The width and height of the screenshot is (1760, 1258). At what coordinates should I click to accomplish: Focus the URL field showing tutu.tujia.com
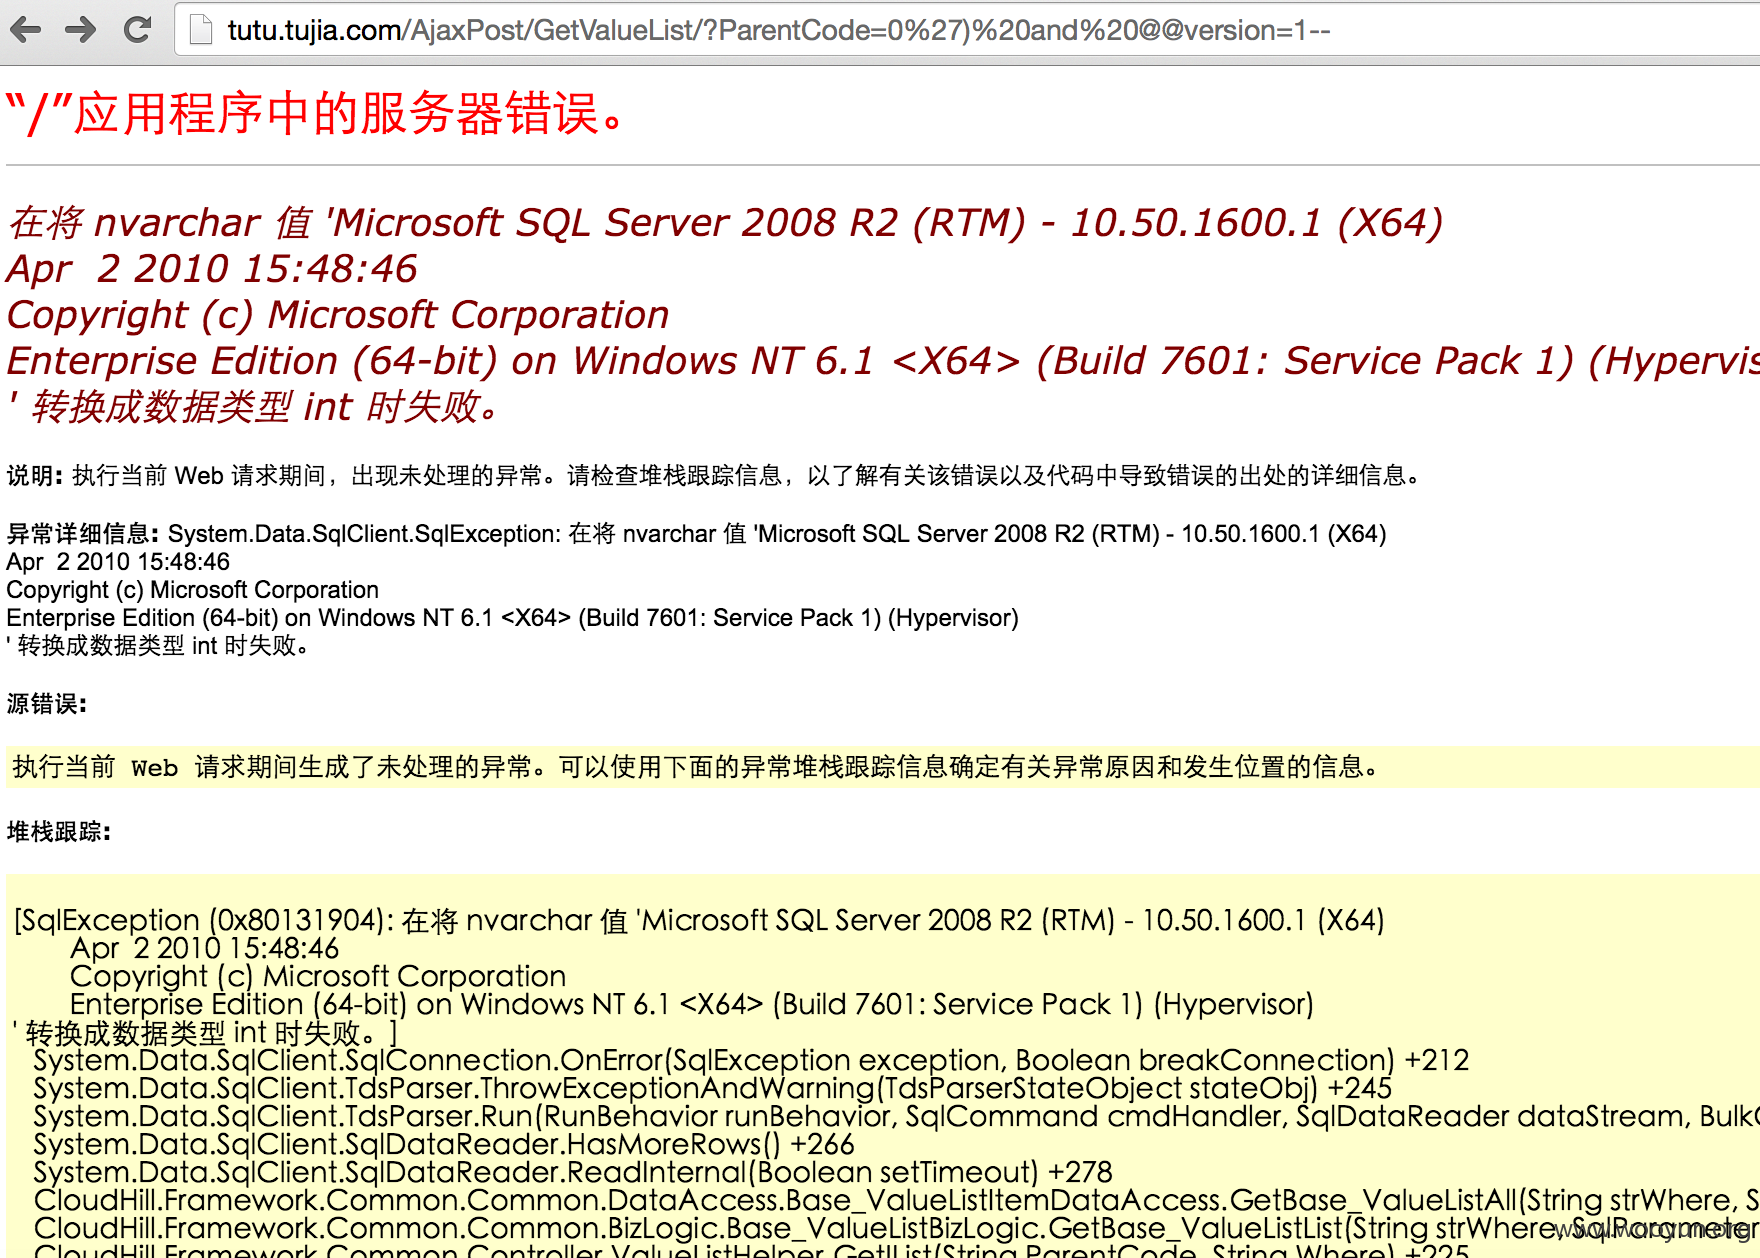tap(965, 30)
